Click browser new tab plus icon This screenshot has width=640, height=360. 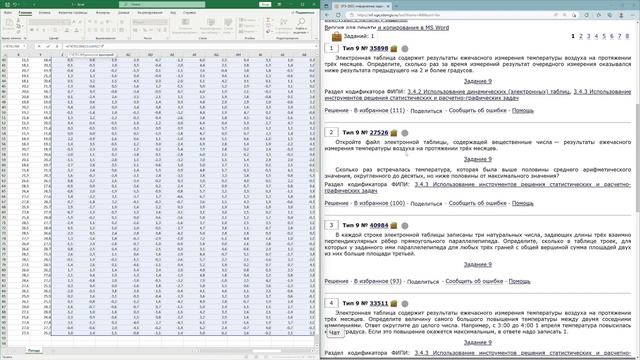tap(396, 6)
